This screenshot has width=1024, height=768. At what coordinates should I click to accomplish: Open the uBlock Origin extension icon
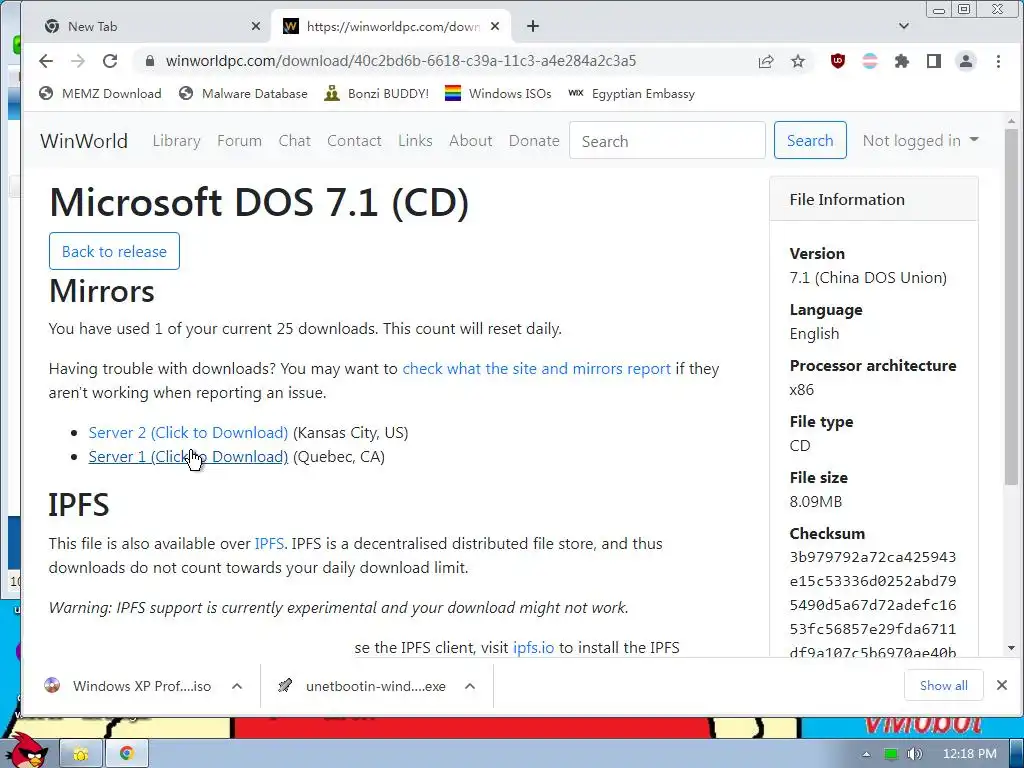(837, 61)
